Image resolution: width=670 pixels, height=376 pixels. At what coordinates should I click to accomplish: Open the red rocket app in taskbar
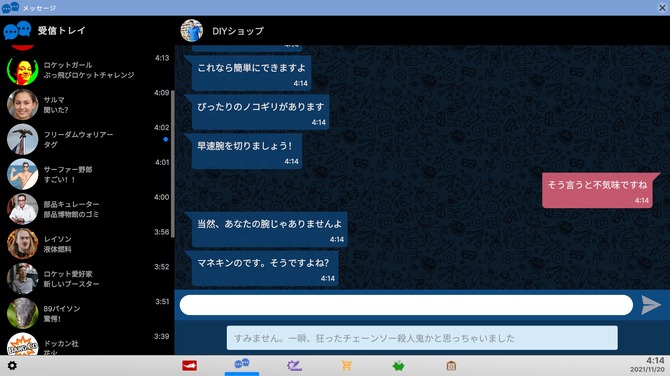pyautogui.click(x=189, y=366)
